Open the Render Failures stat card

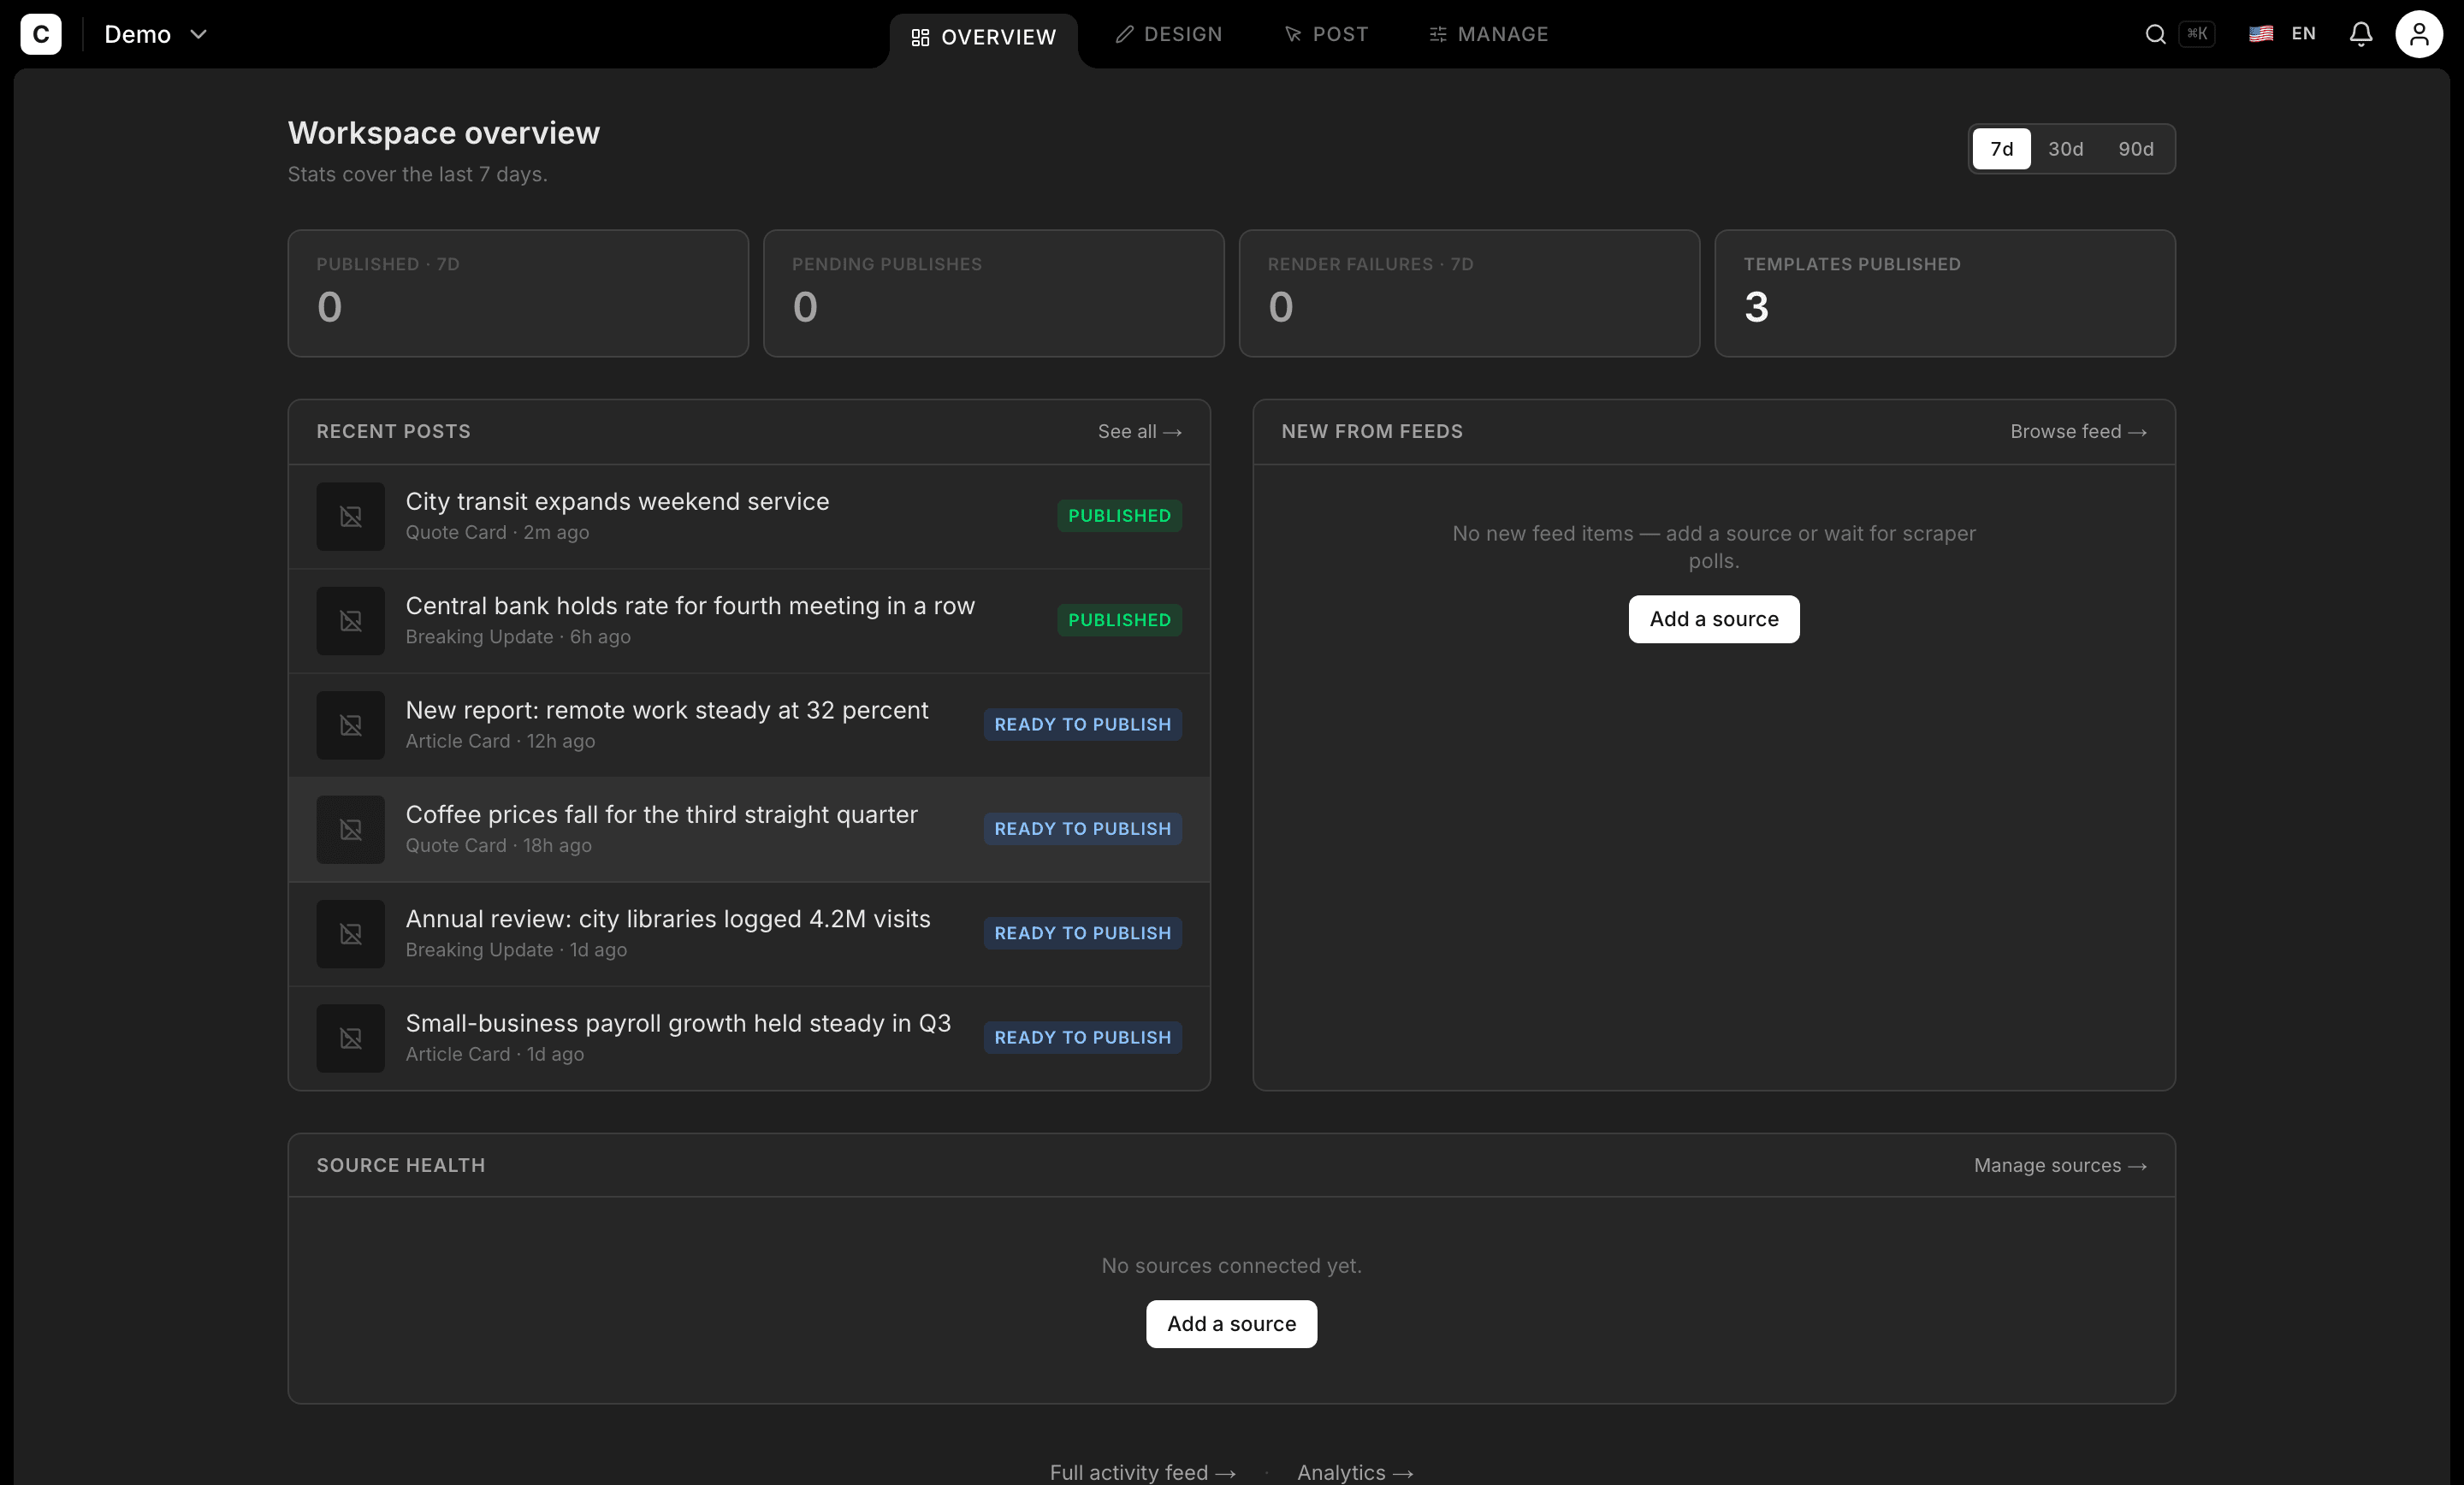tap(1469, 293)
